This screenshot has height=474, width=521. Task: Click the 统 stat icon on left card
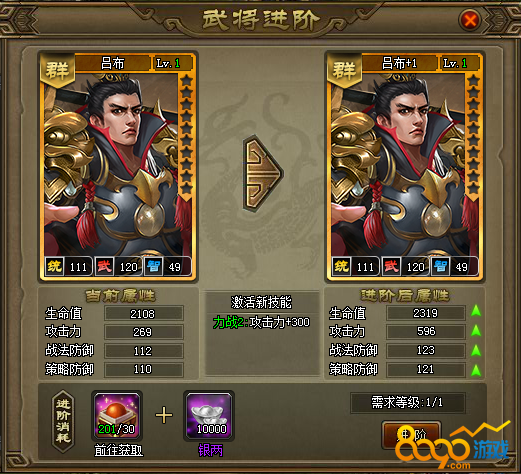click(54, 266)
